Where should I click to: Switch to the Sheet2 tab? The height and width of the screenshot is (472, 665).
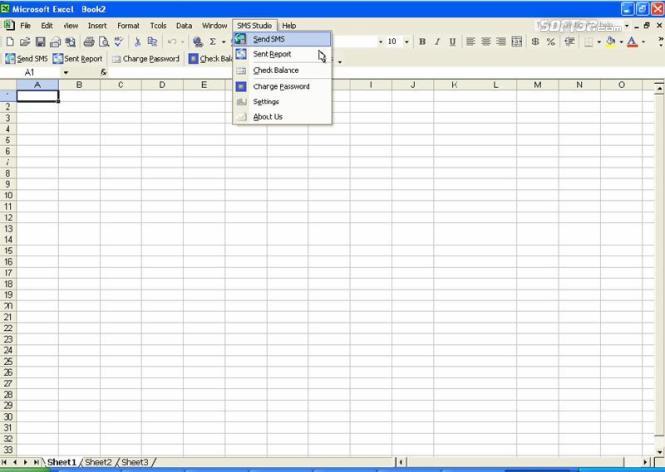click(x=98, y=462)
